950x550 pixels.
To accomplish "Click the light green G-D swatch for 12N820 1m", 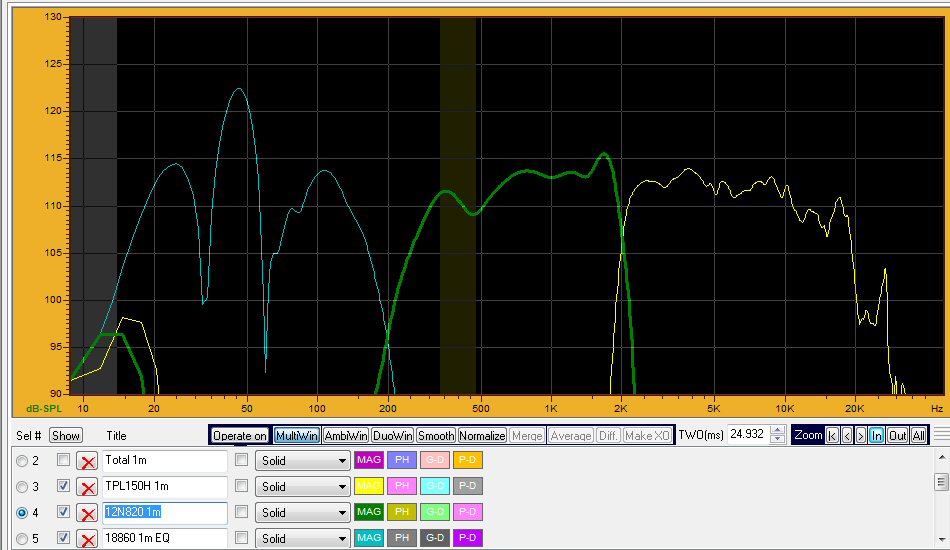I will [x=434, y=512].
